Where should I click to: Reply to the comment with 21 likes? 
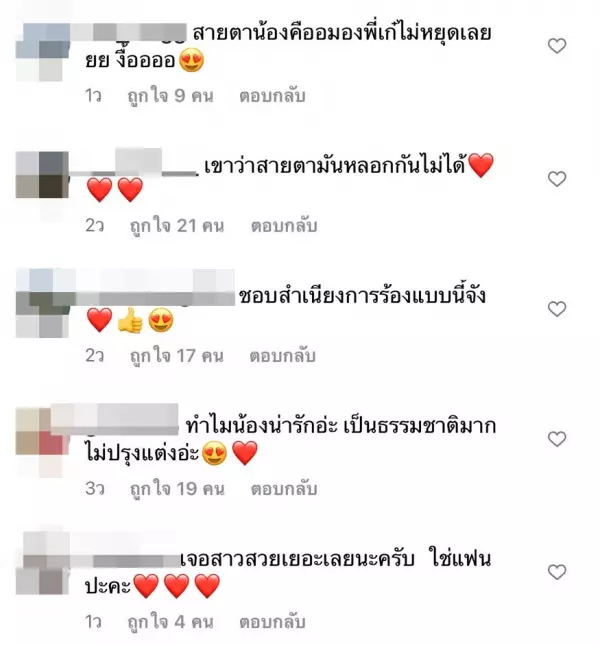pos(284,226)
